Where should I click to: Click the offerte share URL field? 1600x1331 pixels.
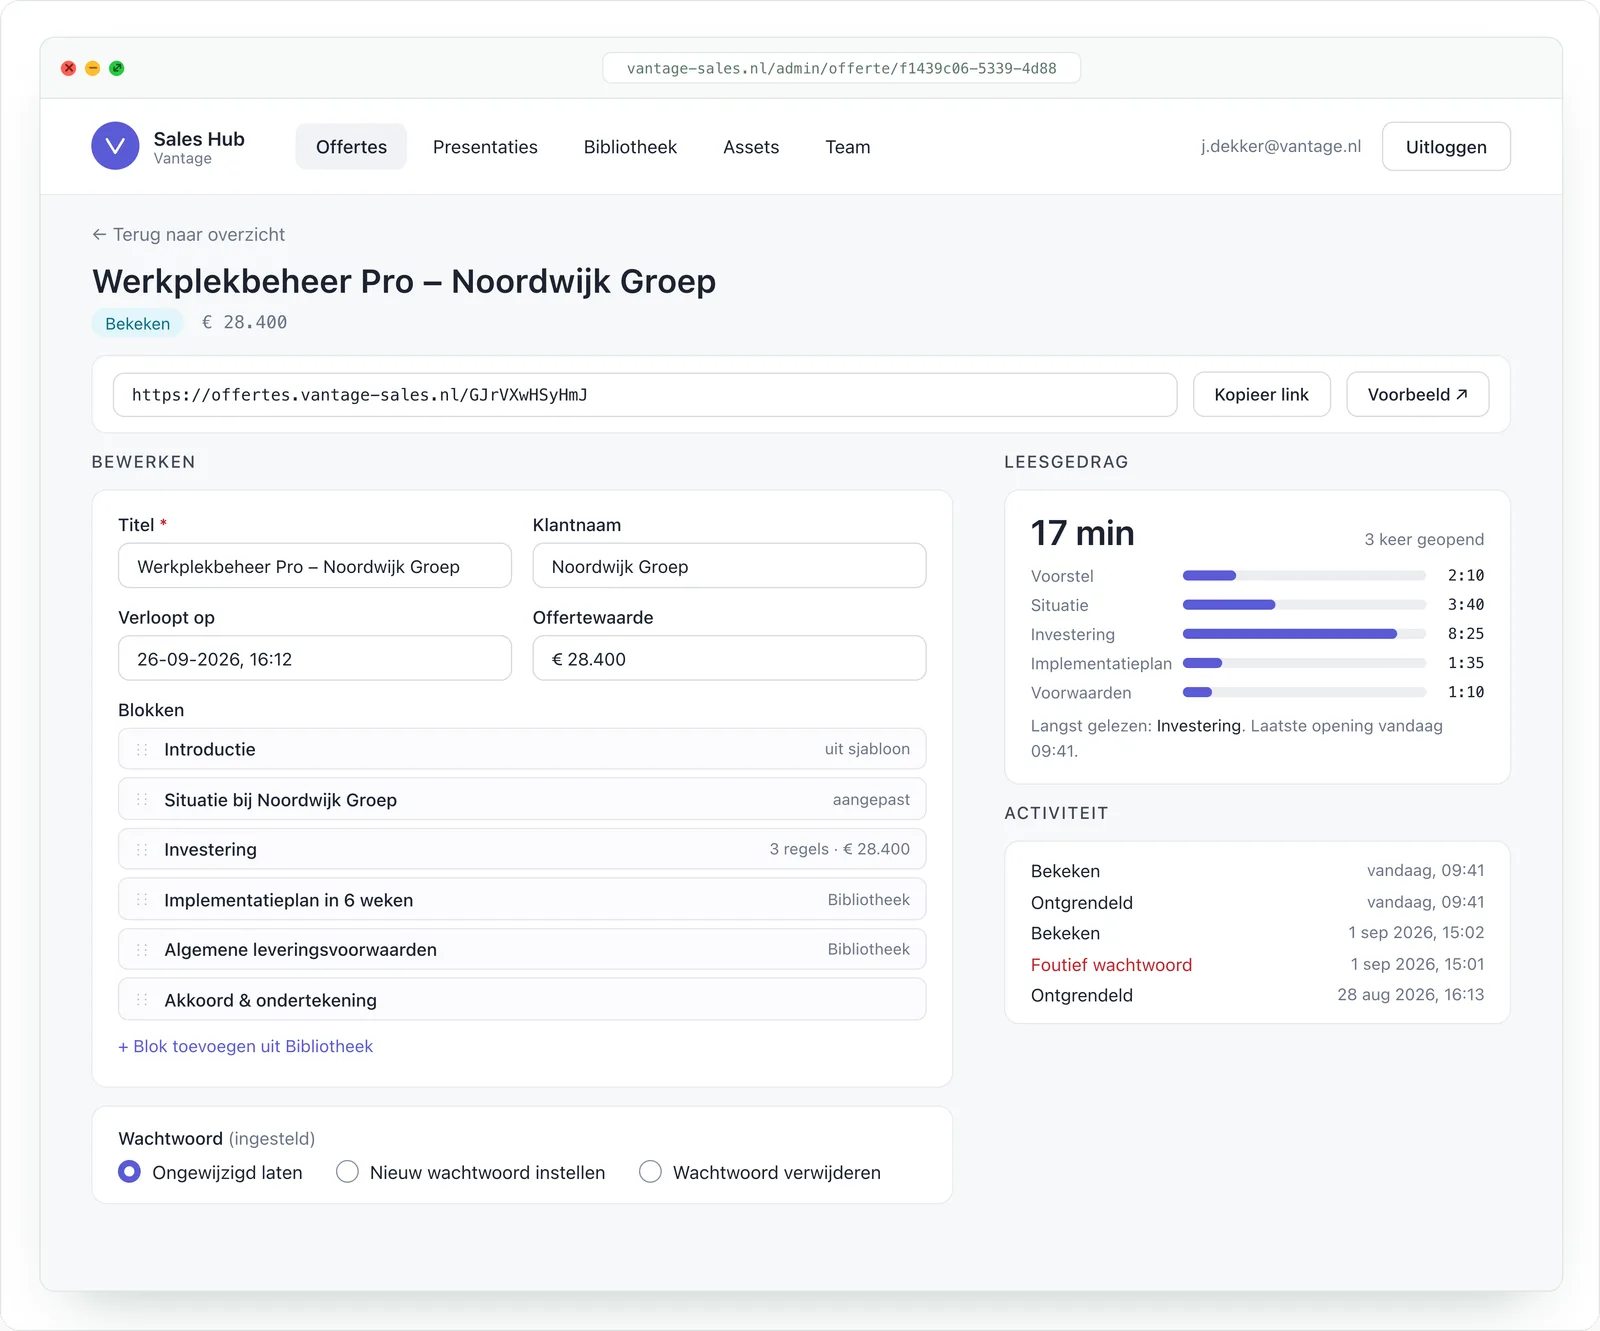tap(645, 395)
